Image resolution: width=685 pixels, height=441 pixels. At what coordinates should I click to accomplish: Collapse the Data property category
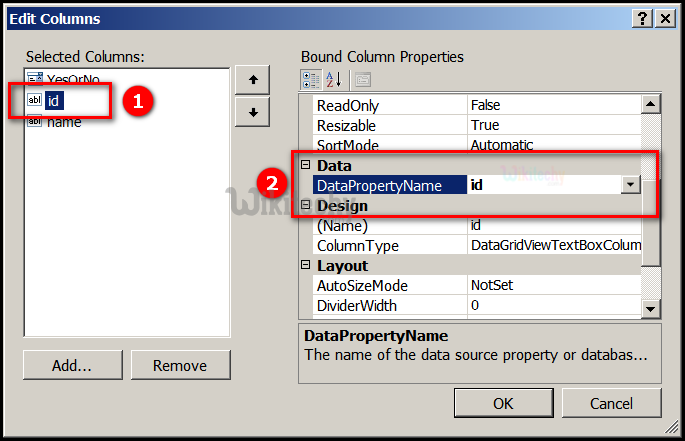pos(306,165)
